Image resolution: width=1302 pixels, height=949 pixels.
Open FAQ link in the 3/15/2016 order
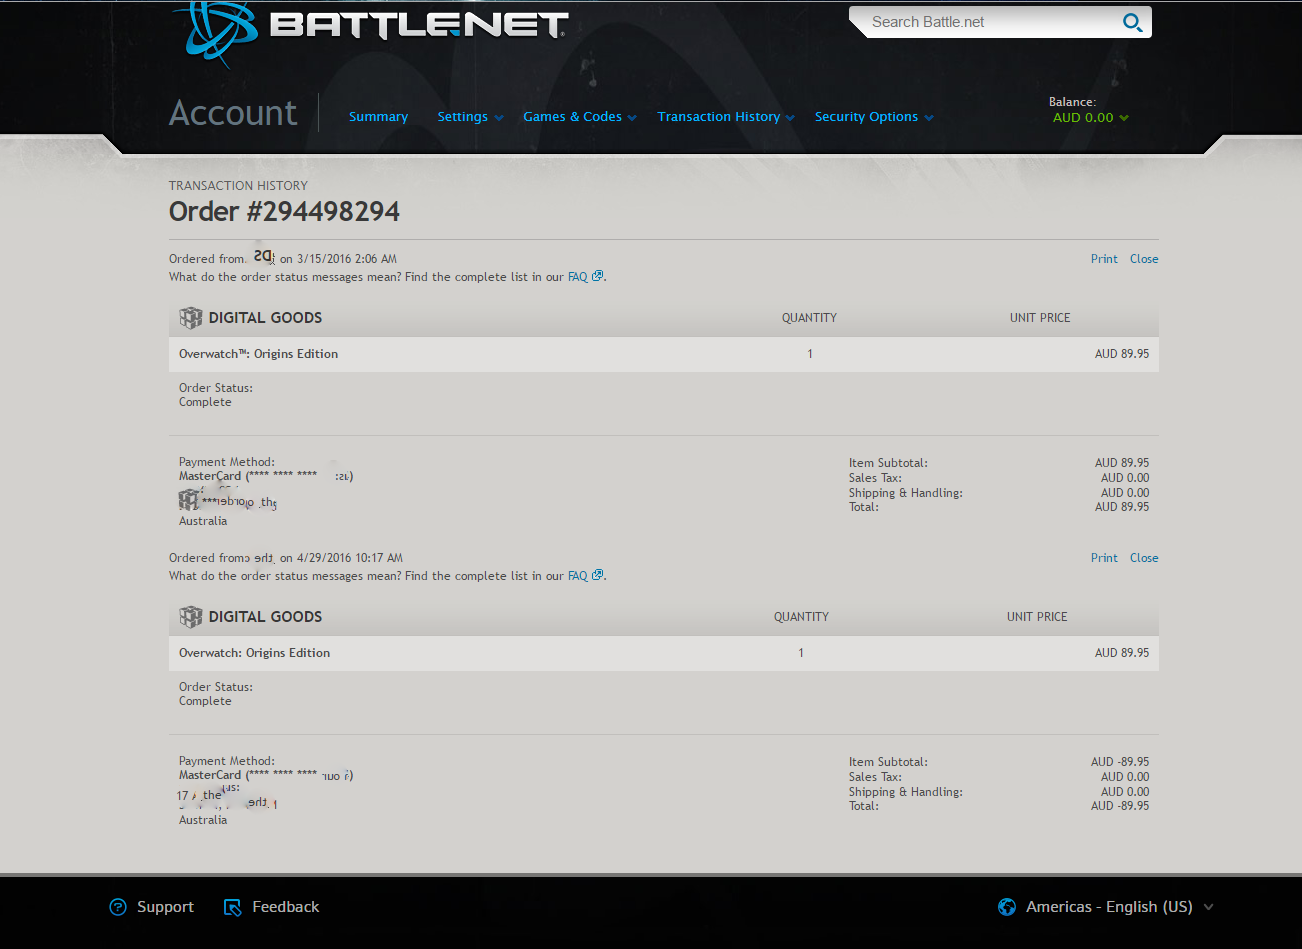[x=578, y=277]
